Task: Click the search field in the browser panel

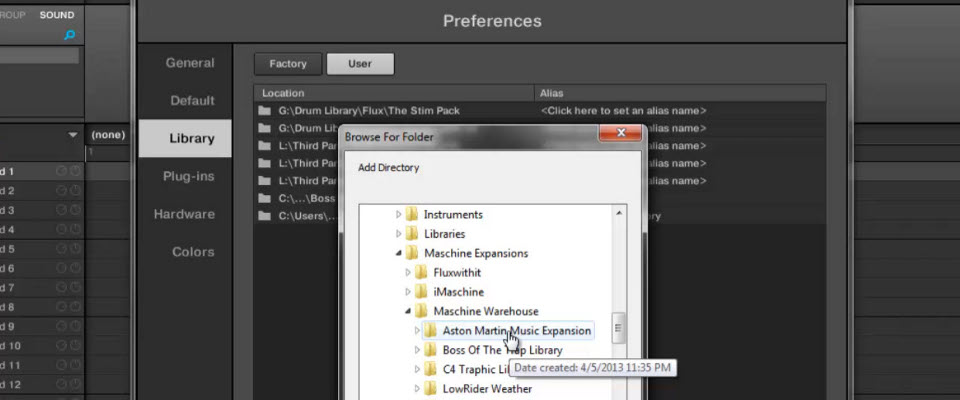Action: tap(39, 56)
